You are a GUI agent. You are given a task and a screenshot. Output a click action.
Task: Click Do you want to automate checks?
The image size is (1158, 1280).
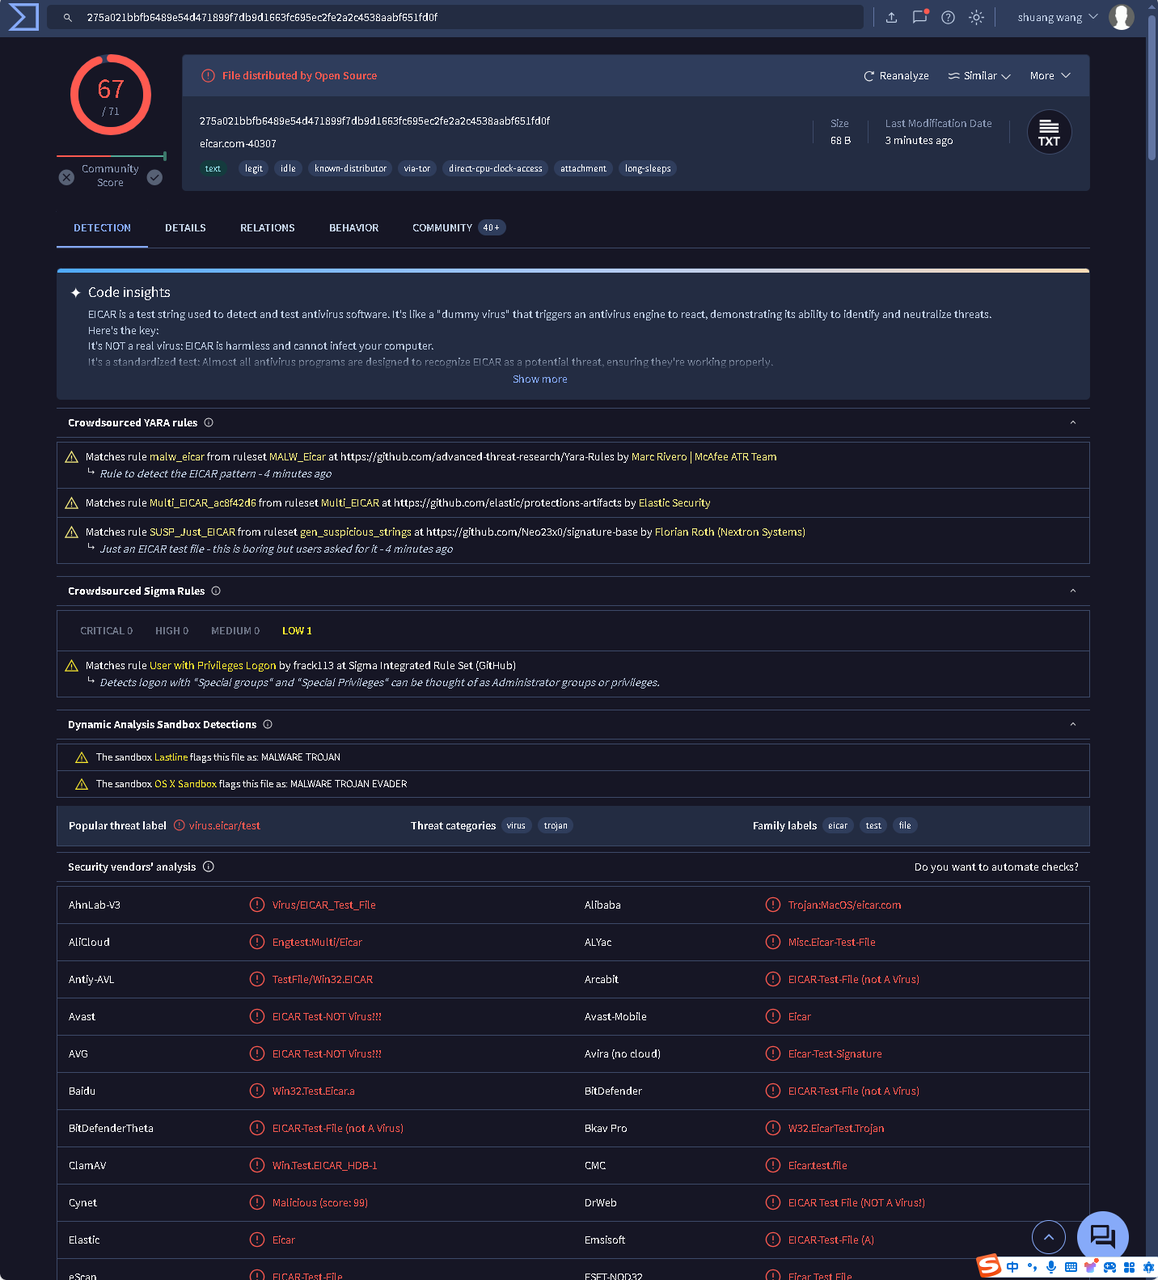pos(996,867)
